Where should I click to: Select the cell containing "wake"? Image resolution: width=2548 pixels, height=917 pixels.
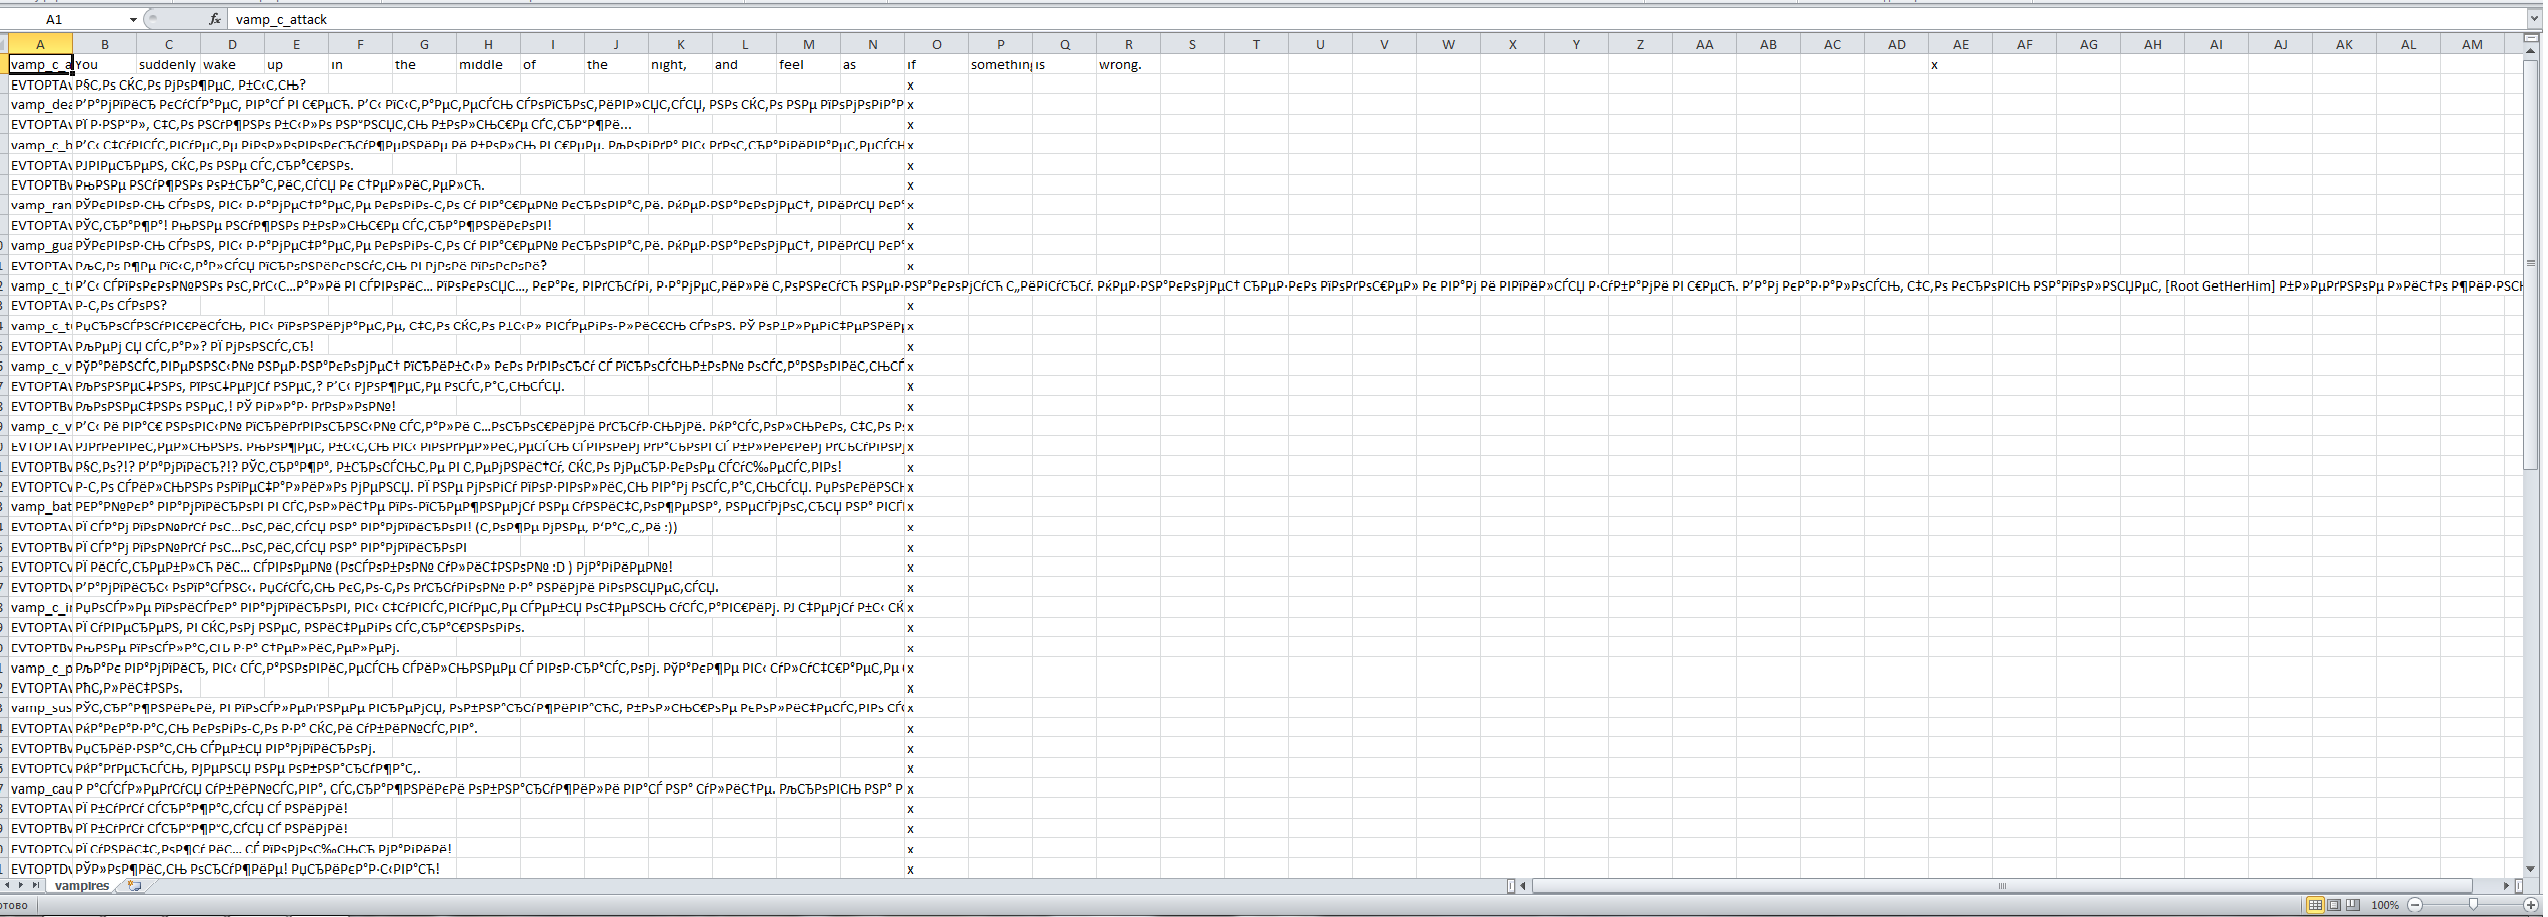pos(232,64)
